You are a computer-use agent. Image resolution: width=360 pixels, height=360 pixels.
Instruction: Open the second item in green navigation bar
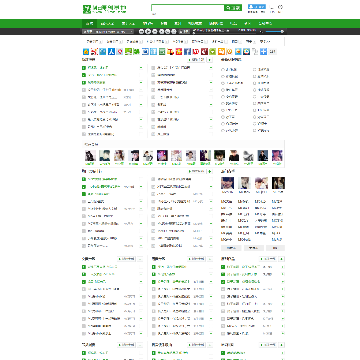point(107,24)
